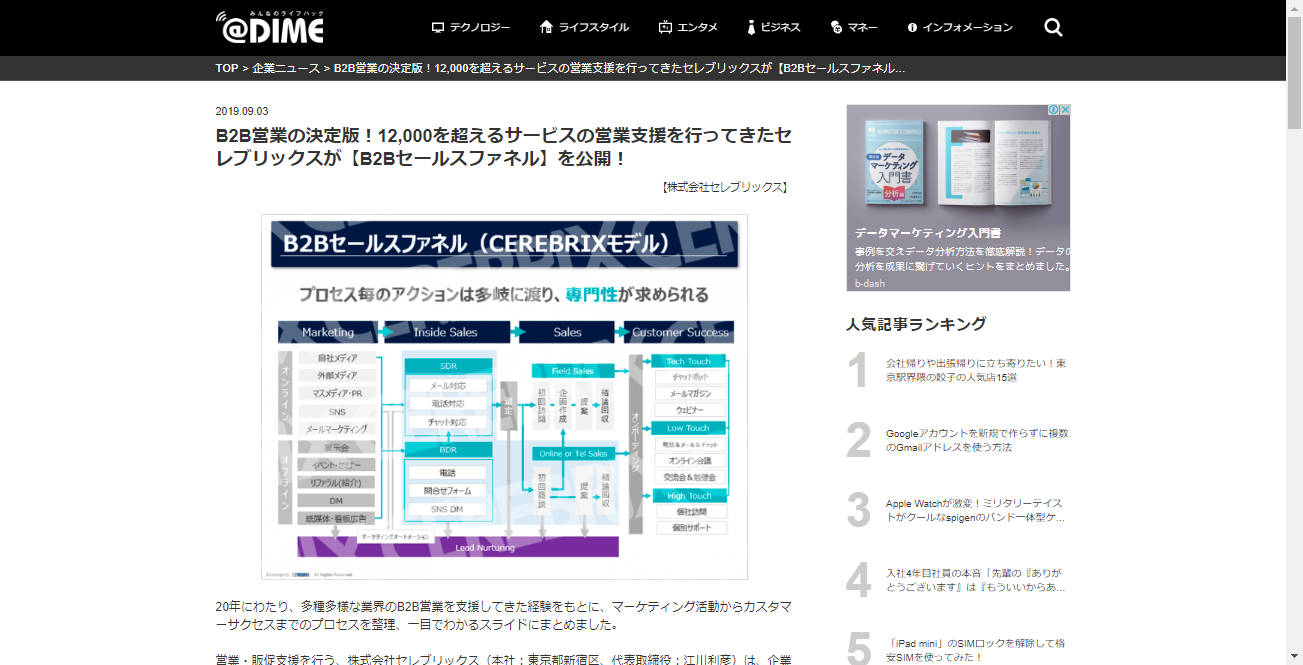Open ranking article 入社4年目社員の本音
1303x665 pixels.
click(x=975, y=580)
